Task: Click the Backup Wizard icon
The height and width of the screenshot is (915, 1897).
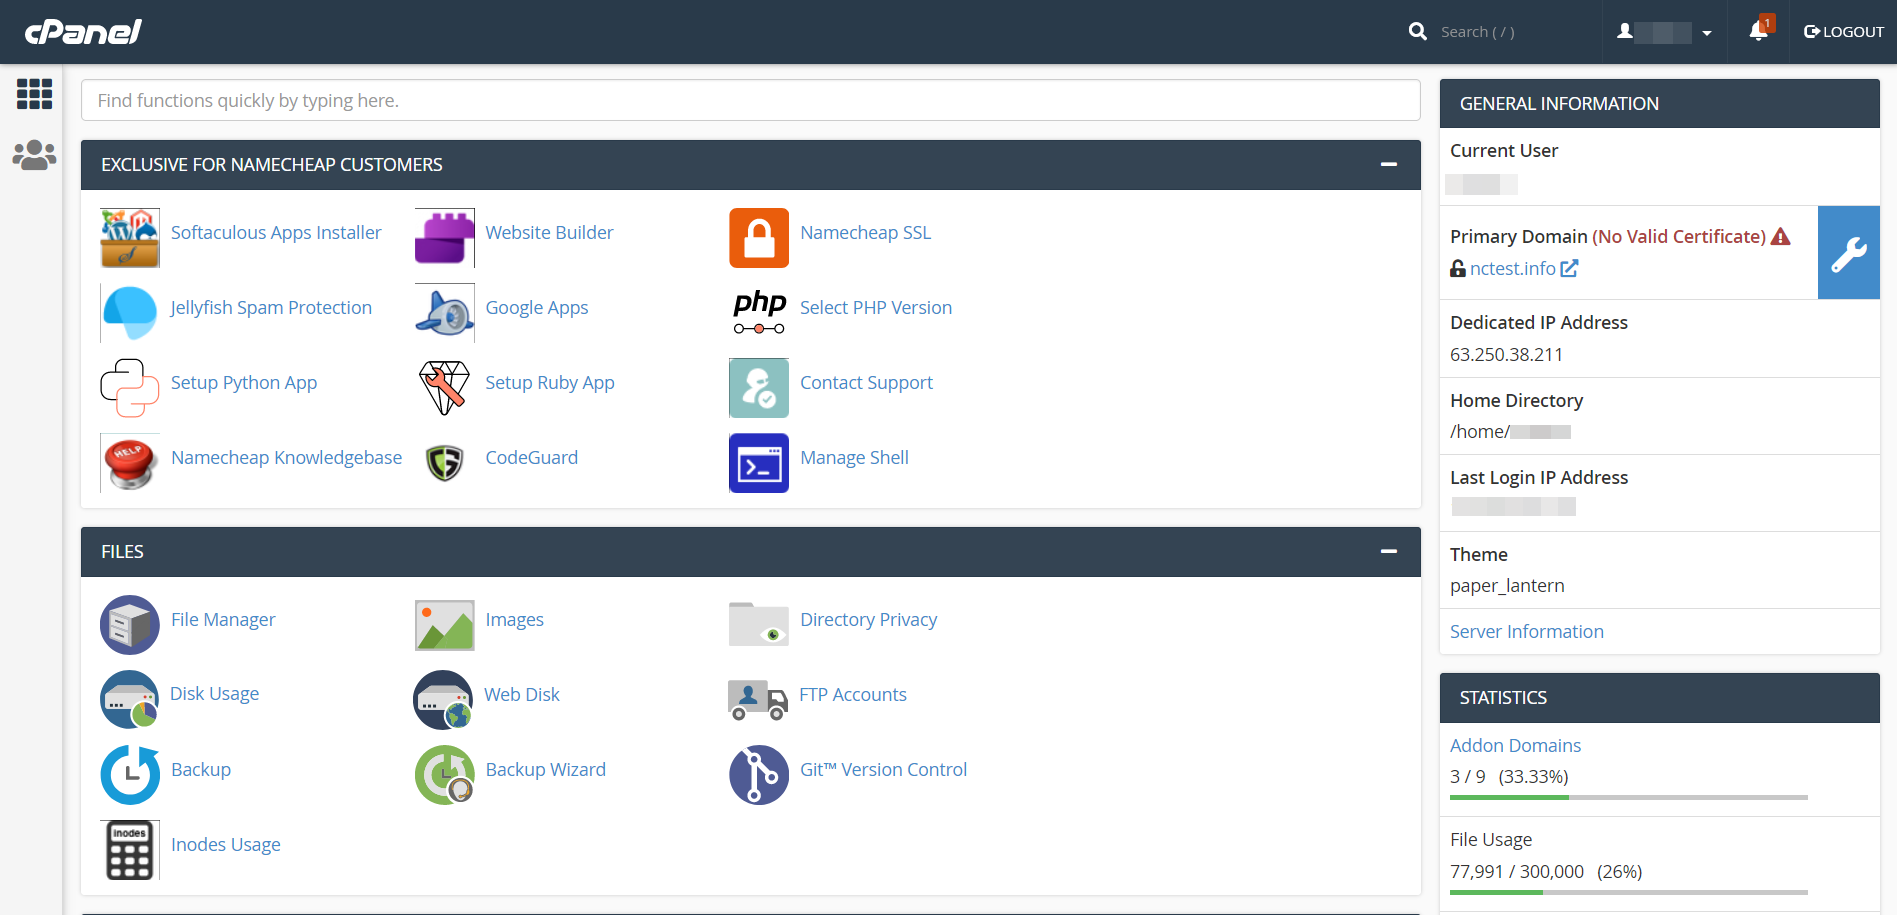Action: click(x=445, y=775)
